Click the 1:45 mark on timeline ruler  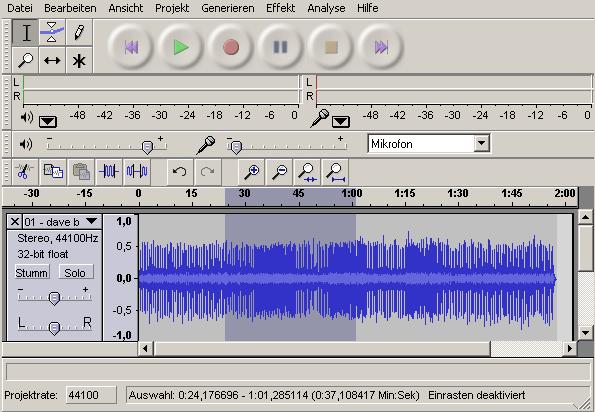click(512, 193)
